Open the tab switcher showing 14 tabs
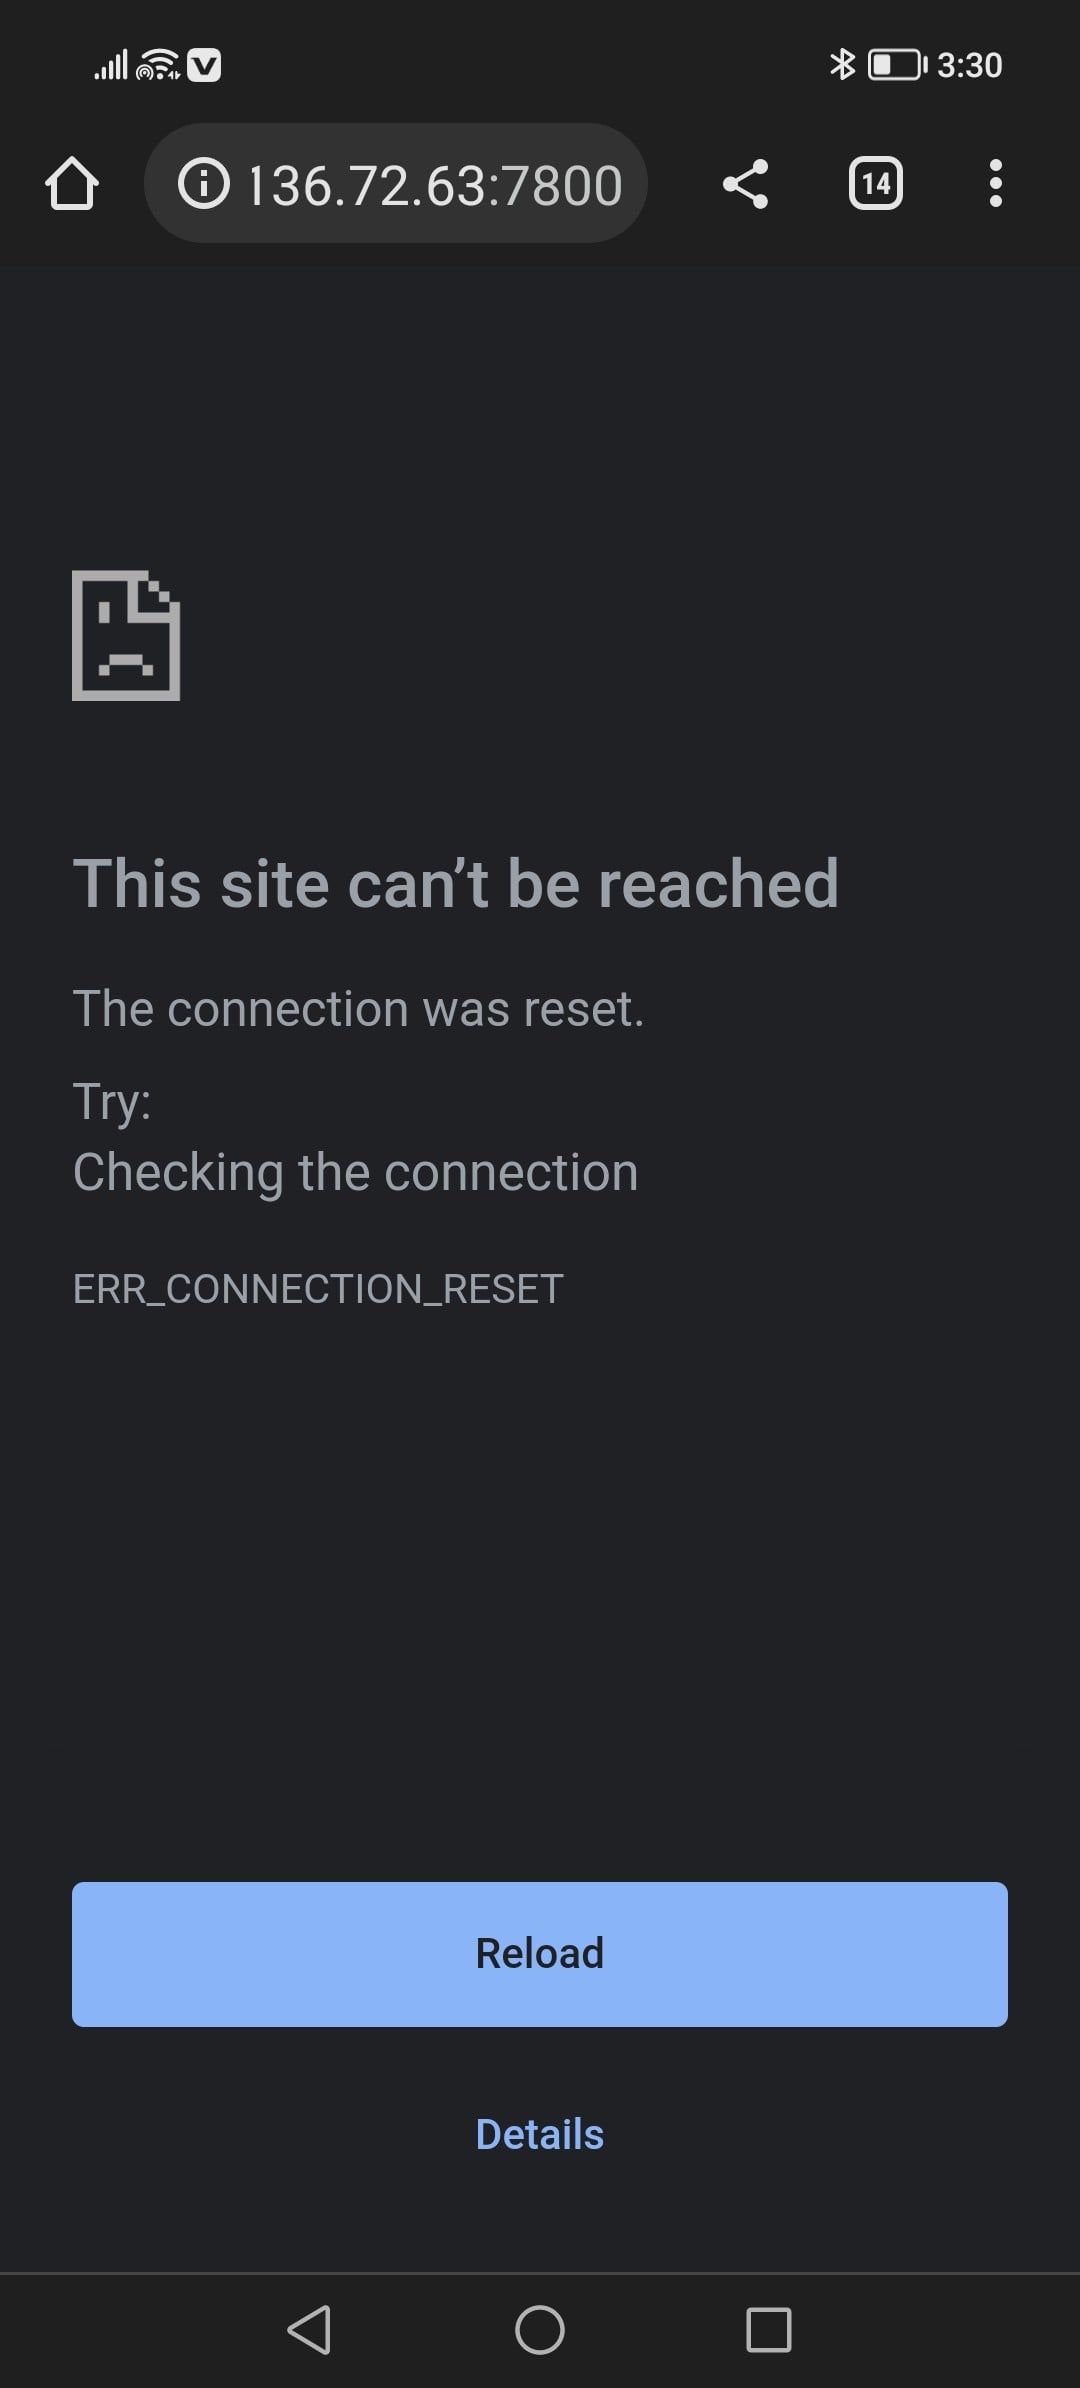Screen dimensions: 1080x2388 click(x=876, y=184)
